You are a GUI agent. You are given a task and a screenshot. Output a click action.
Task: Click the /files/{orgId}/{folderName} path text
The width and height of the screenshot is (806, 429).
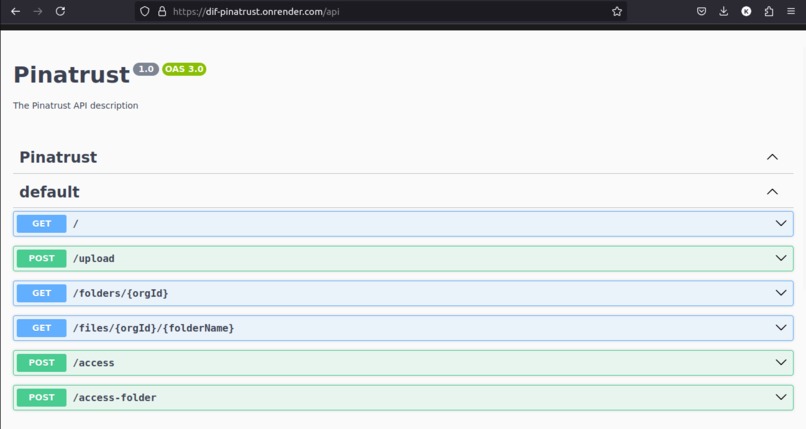pos(153,328)
